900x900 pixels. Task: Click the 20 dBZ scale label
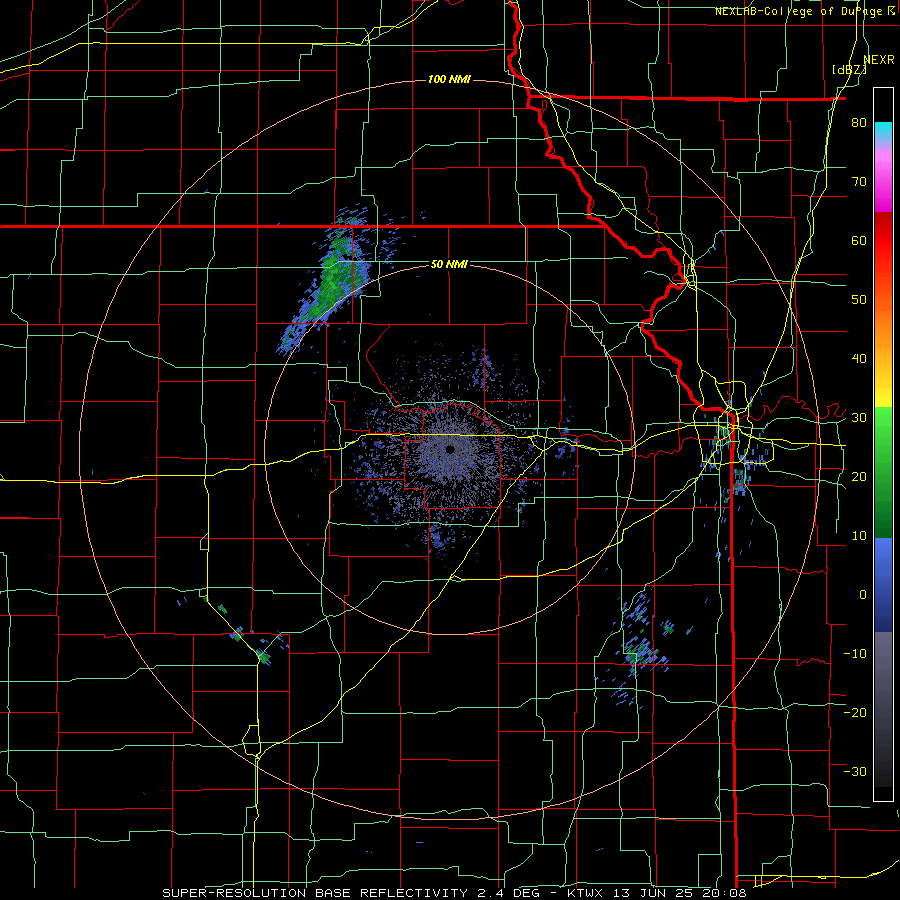pyautogui.click(x=859, y=476)
